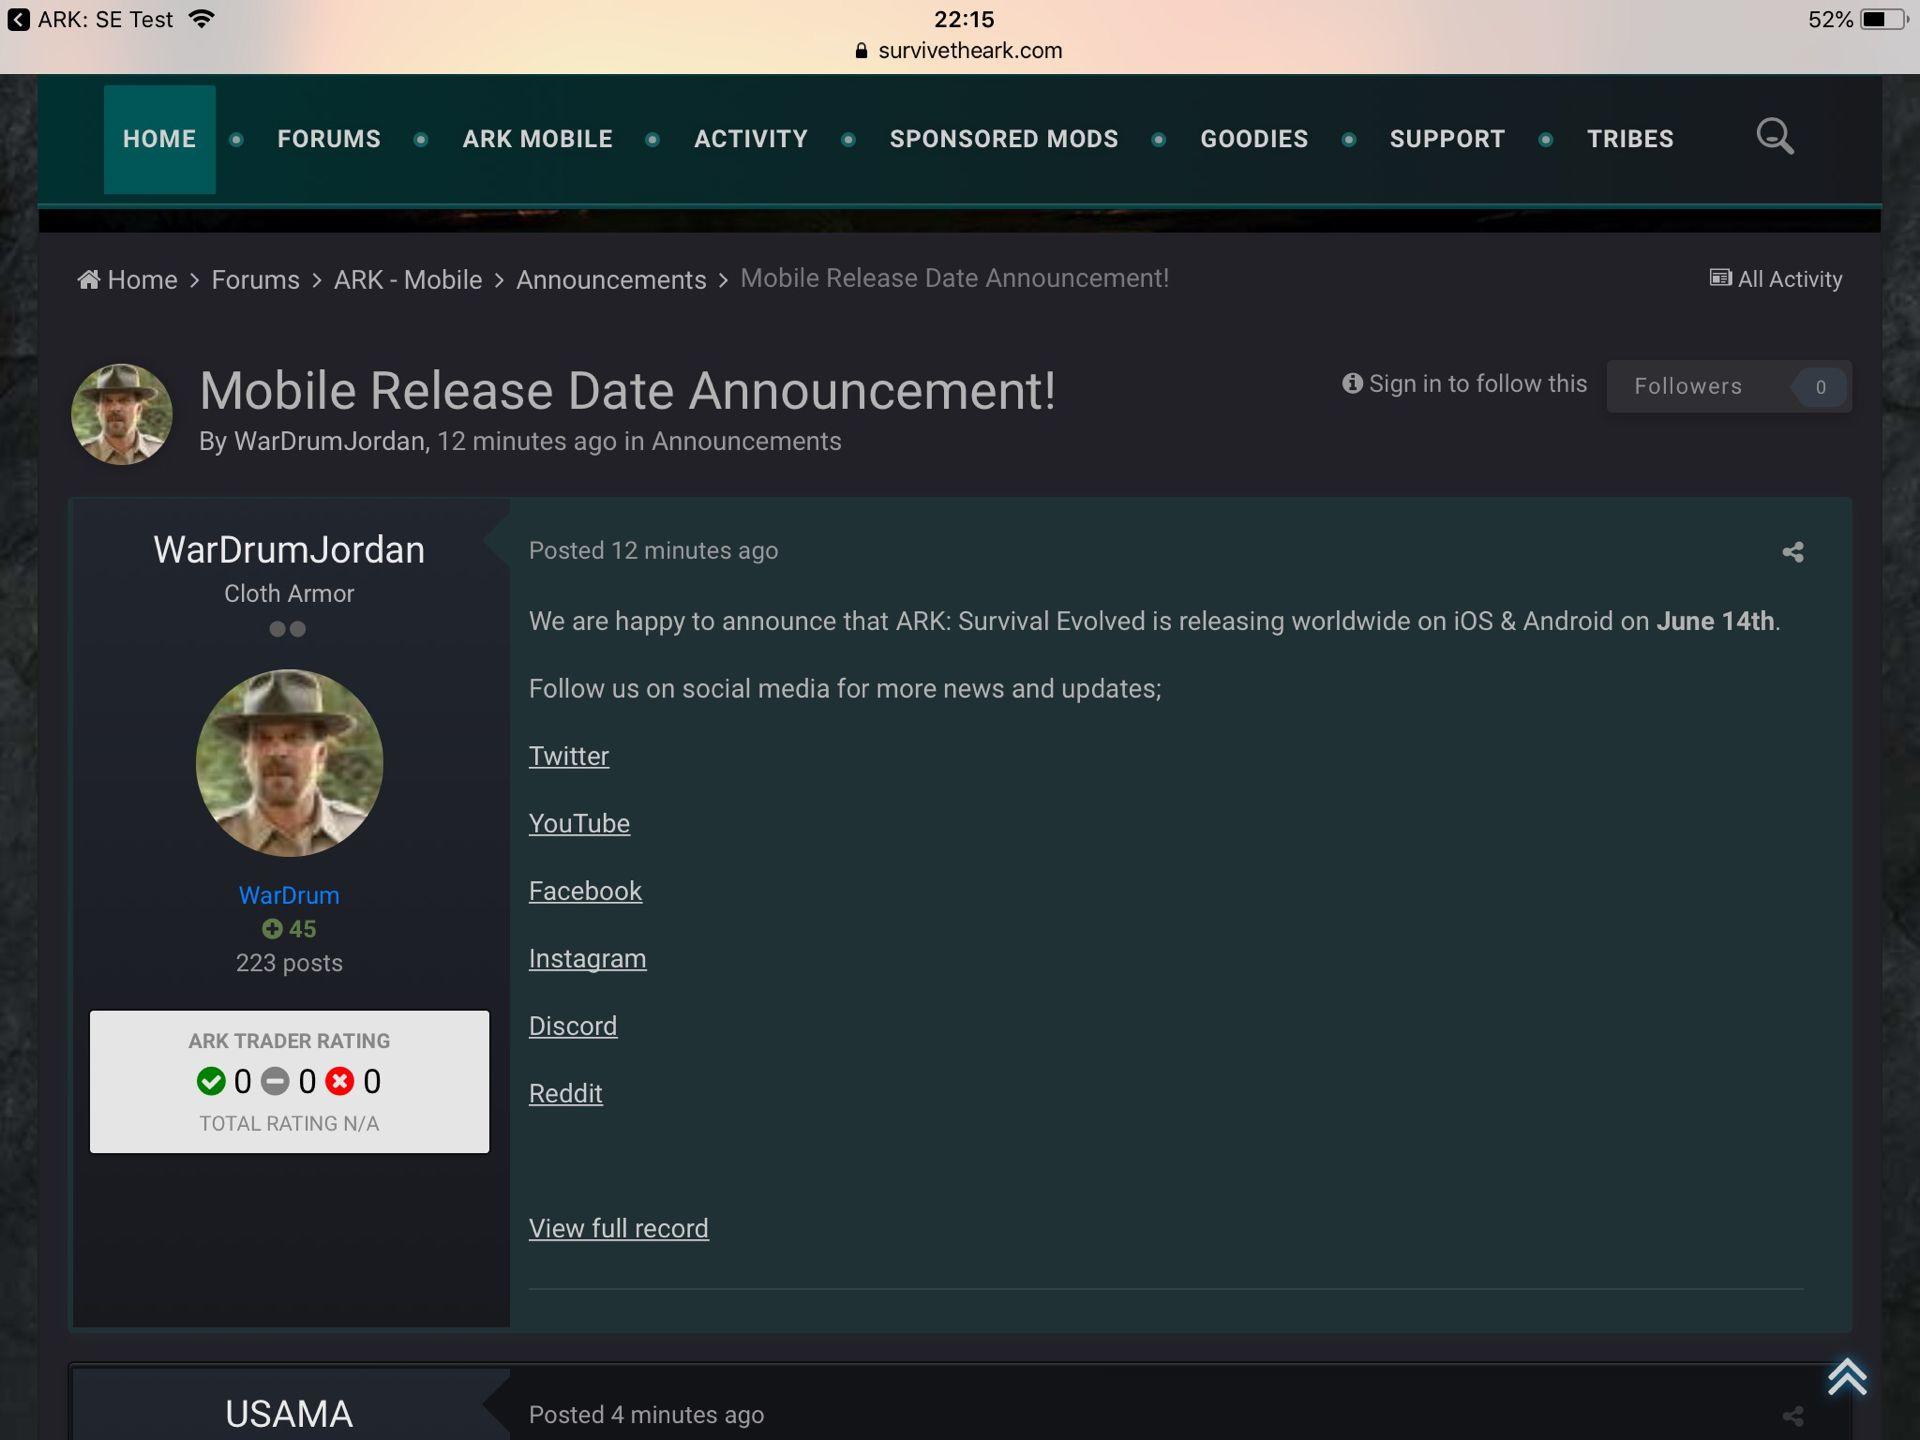1920x1440 pixels.
Task: Tap the gray neutral rating icon
Action: (x=275, y=1081)
